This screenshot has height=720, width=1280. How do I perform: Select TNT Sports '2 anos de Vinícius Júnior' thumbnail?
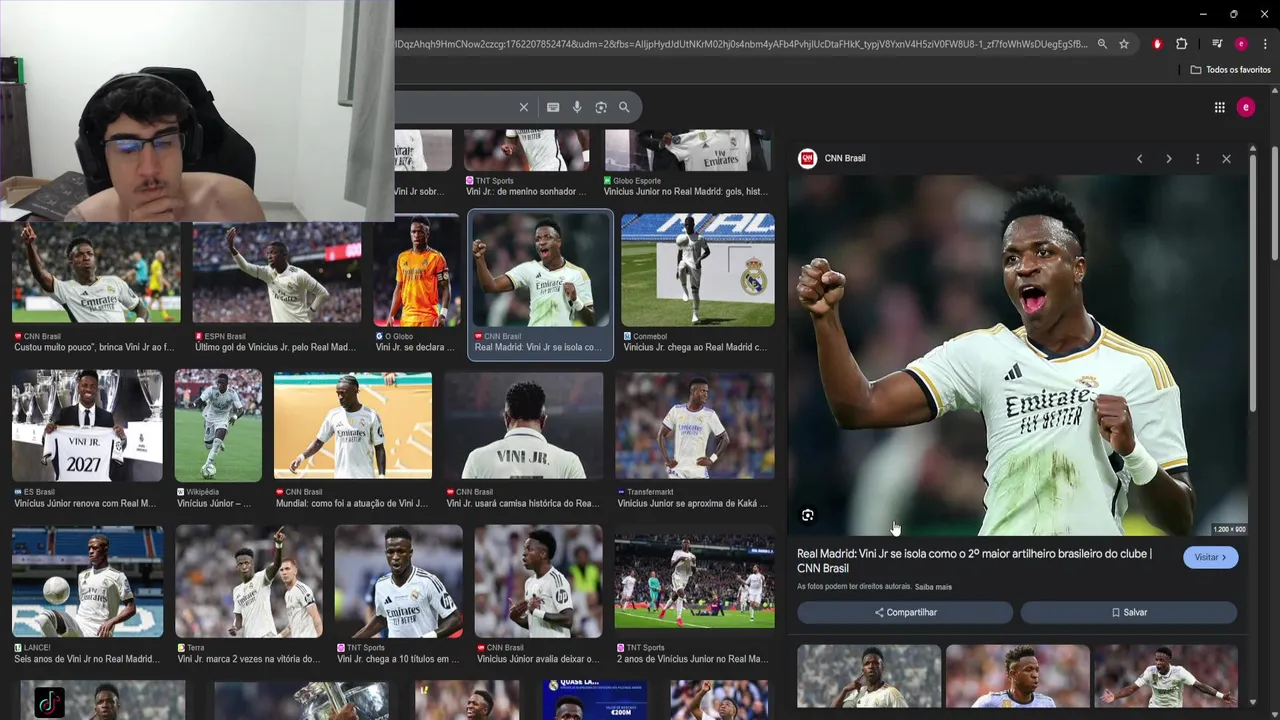tap(694, 581)
